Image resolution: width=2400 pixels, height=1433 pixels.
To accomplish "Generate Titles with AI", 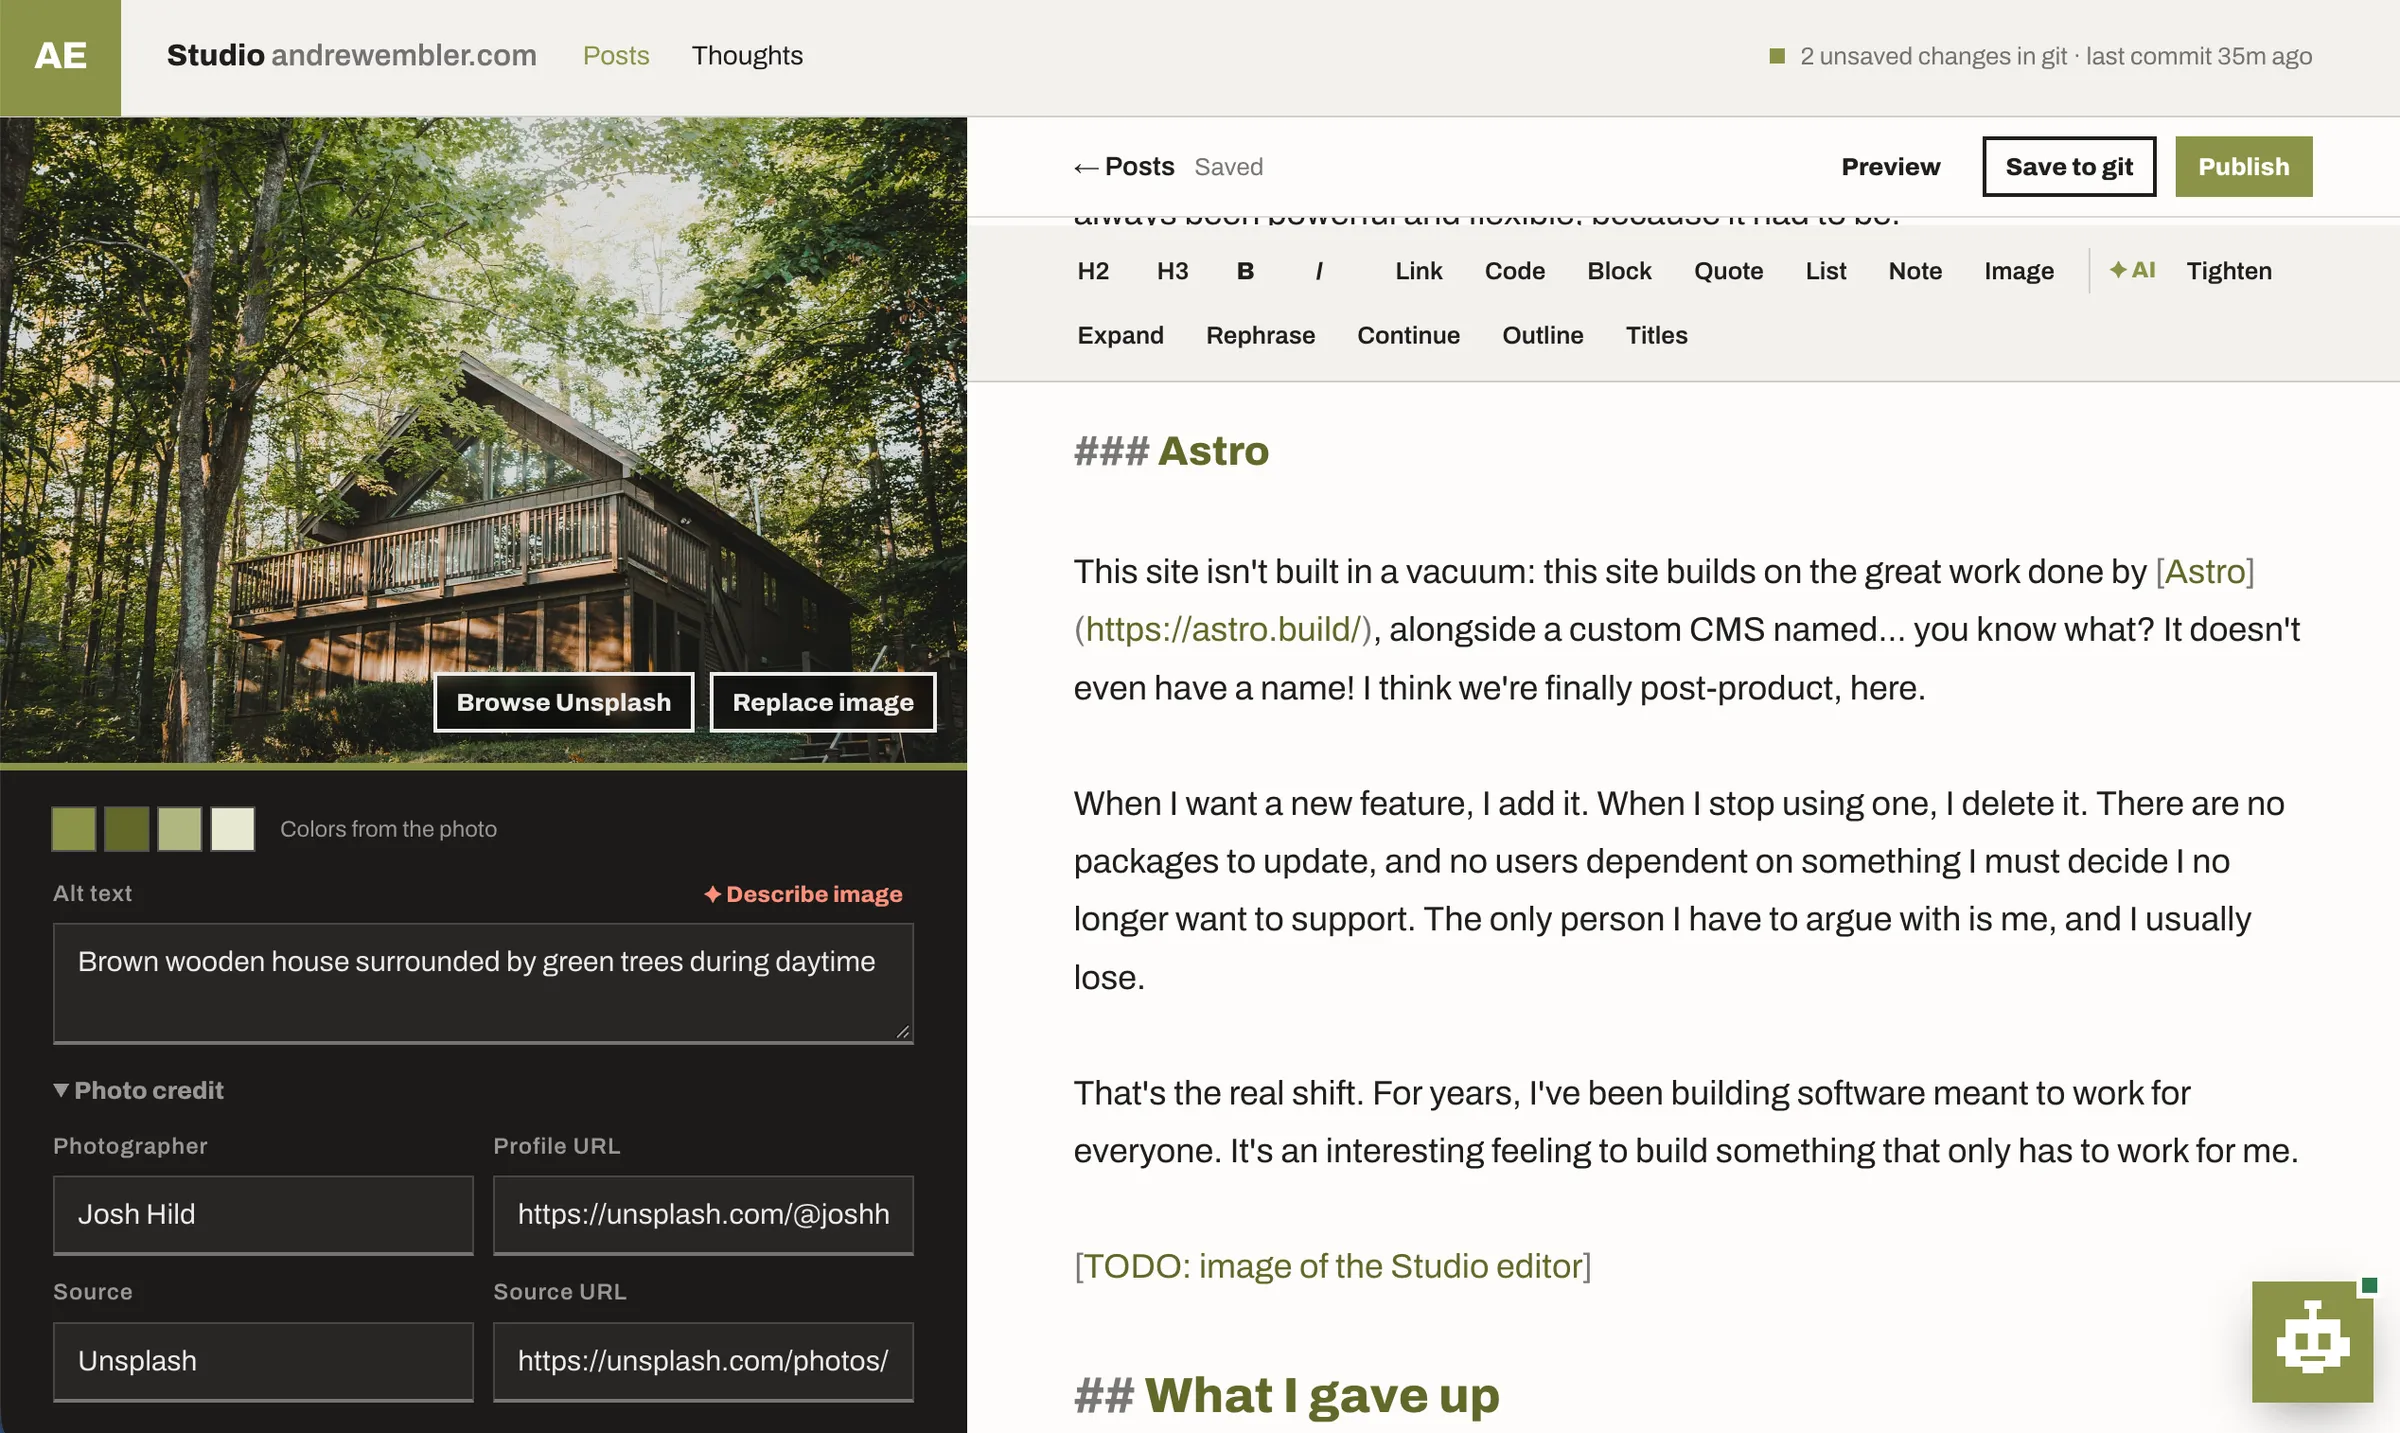I will (1656, 335).
